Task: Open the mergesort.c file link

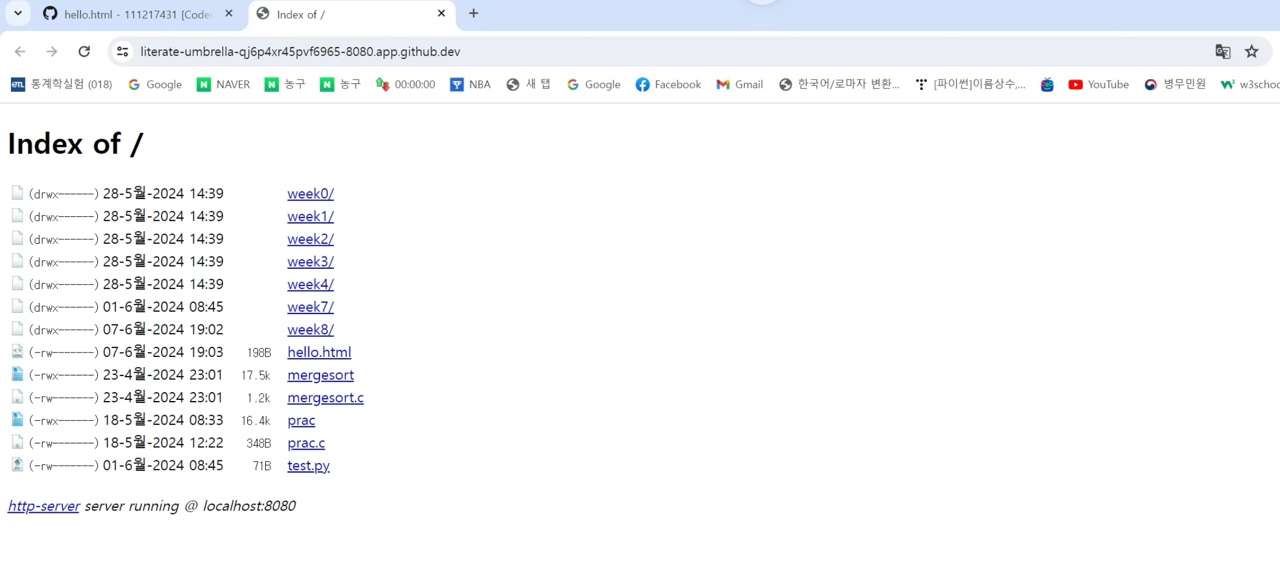Action: pyautogui.click(x=325, y=398)
